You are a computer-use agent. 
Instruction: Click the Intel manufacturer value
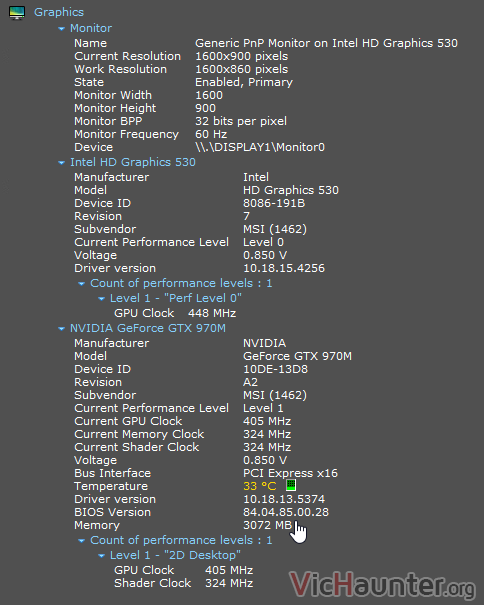click(x=256, y=177)
